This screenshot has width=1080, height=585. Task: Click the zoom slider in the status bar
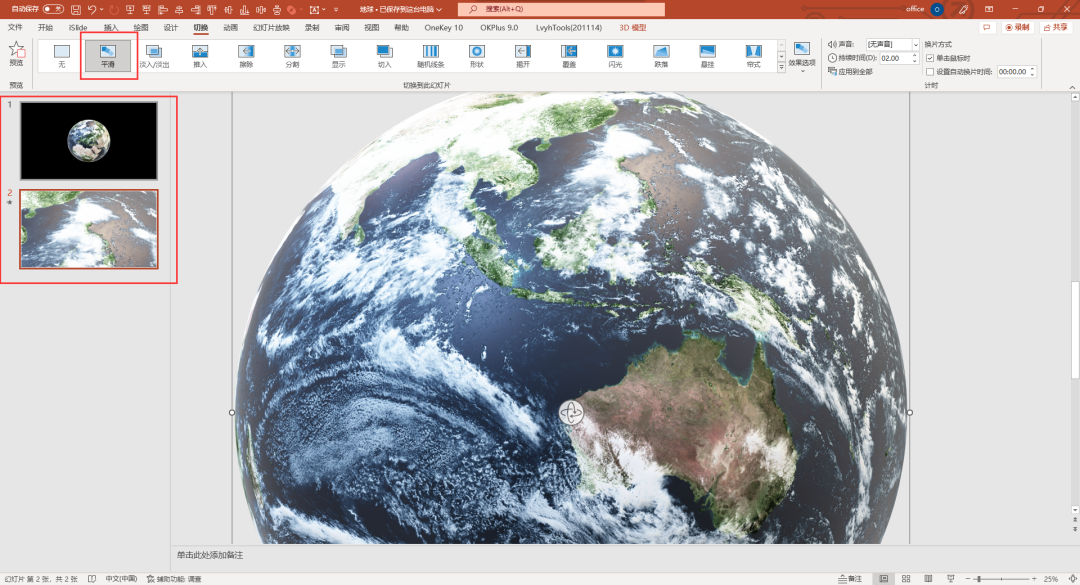[x=1001, y=579]
